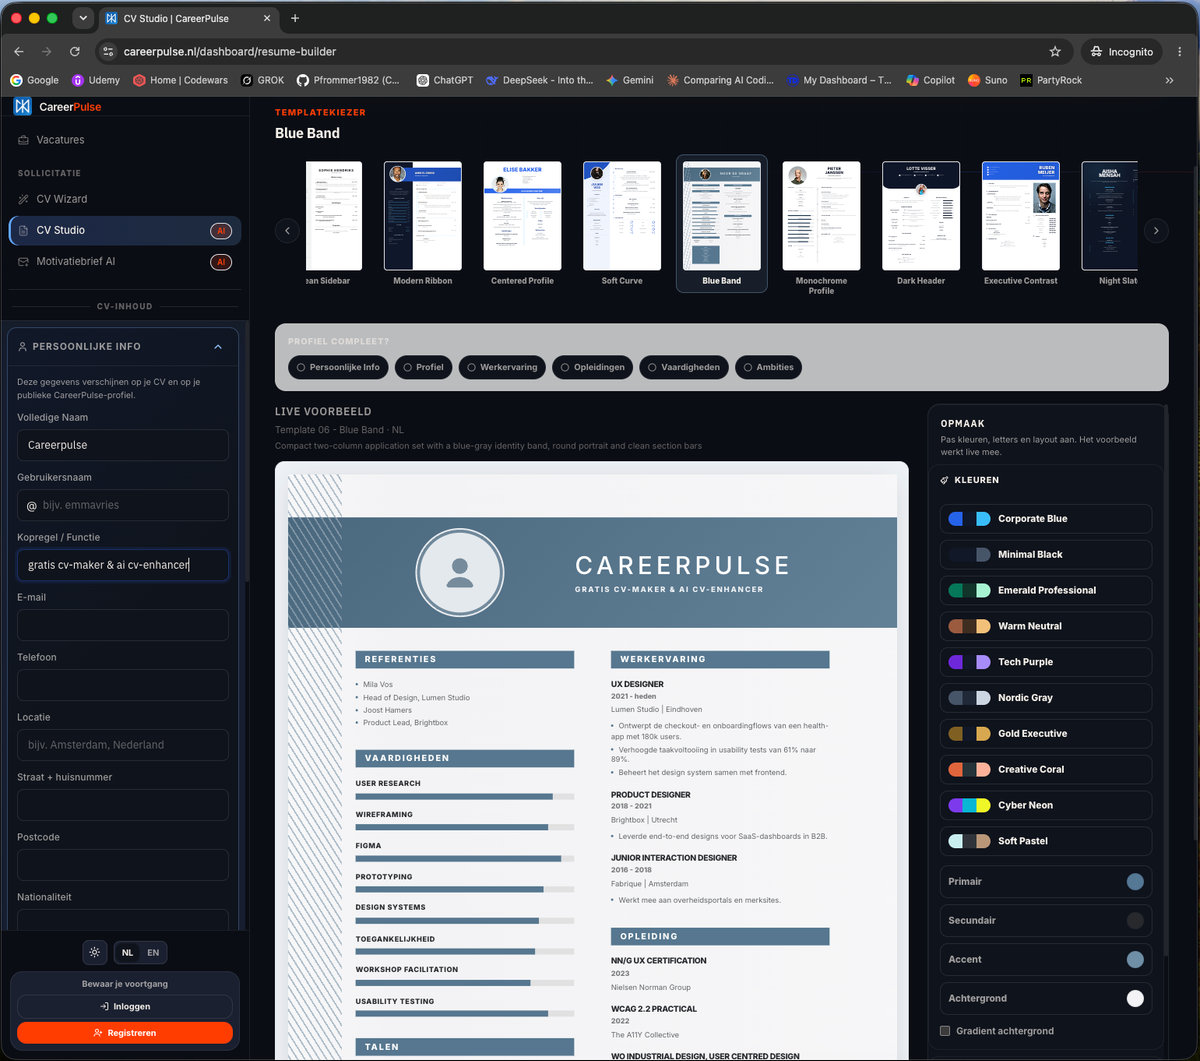Click the Volledige Naam input field
Screen dimensions: 1200x1061
tap(123, 445)
